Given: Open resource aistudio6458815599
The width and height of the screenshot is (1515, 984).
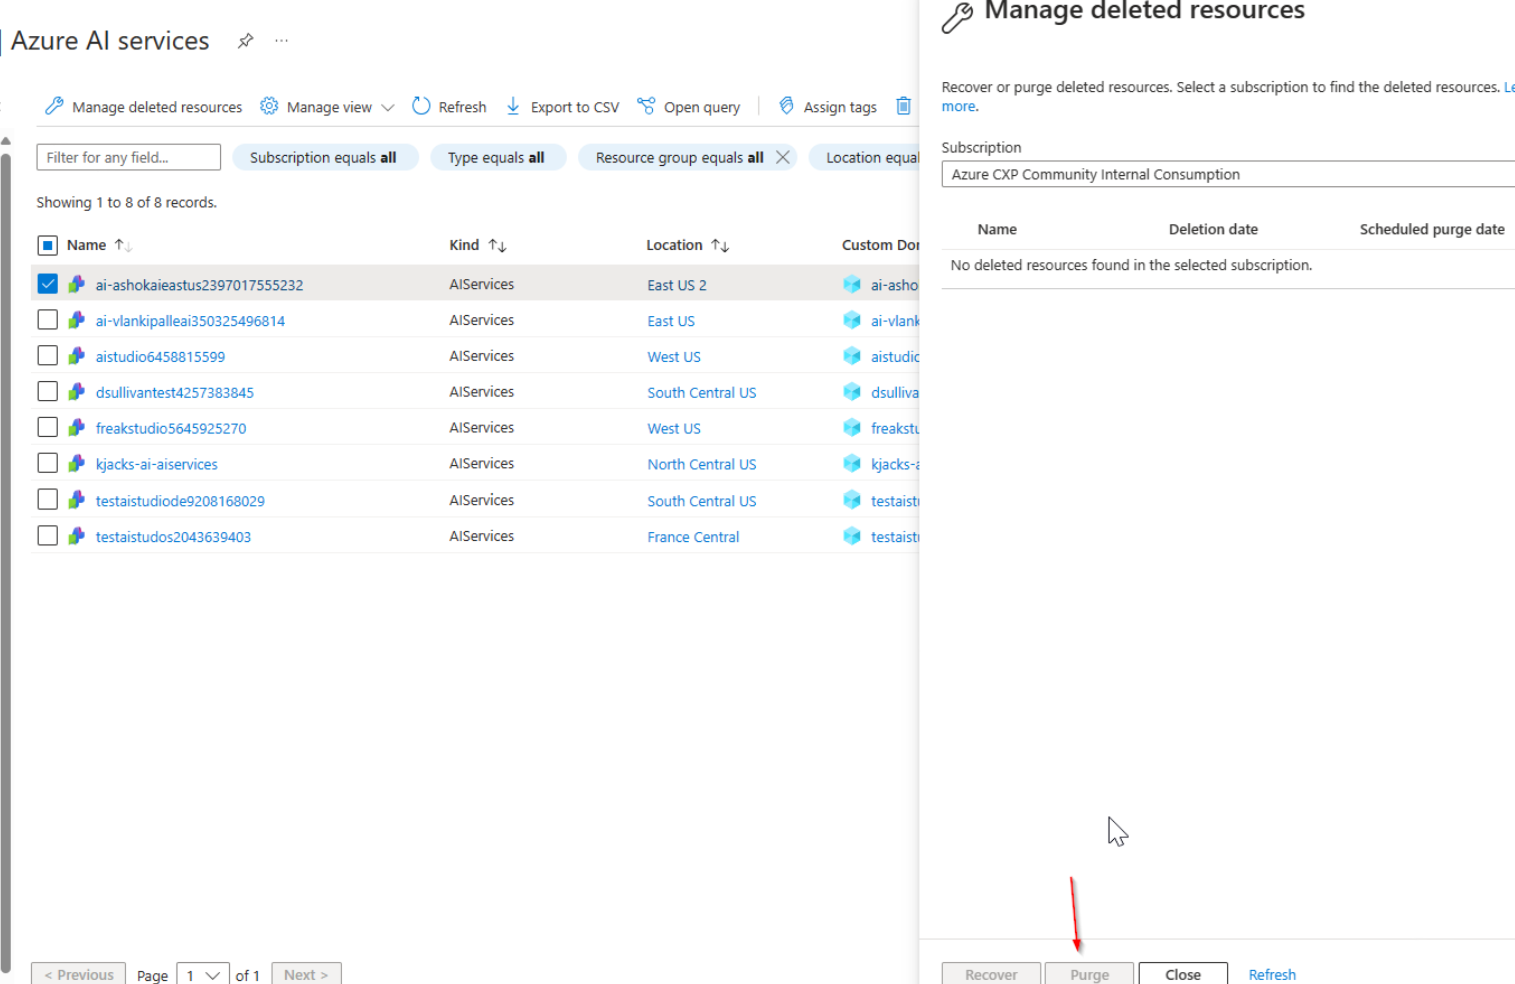Looking at the screenshot, I should 160,357.
